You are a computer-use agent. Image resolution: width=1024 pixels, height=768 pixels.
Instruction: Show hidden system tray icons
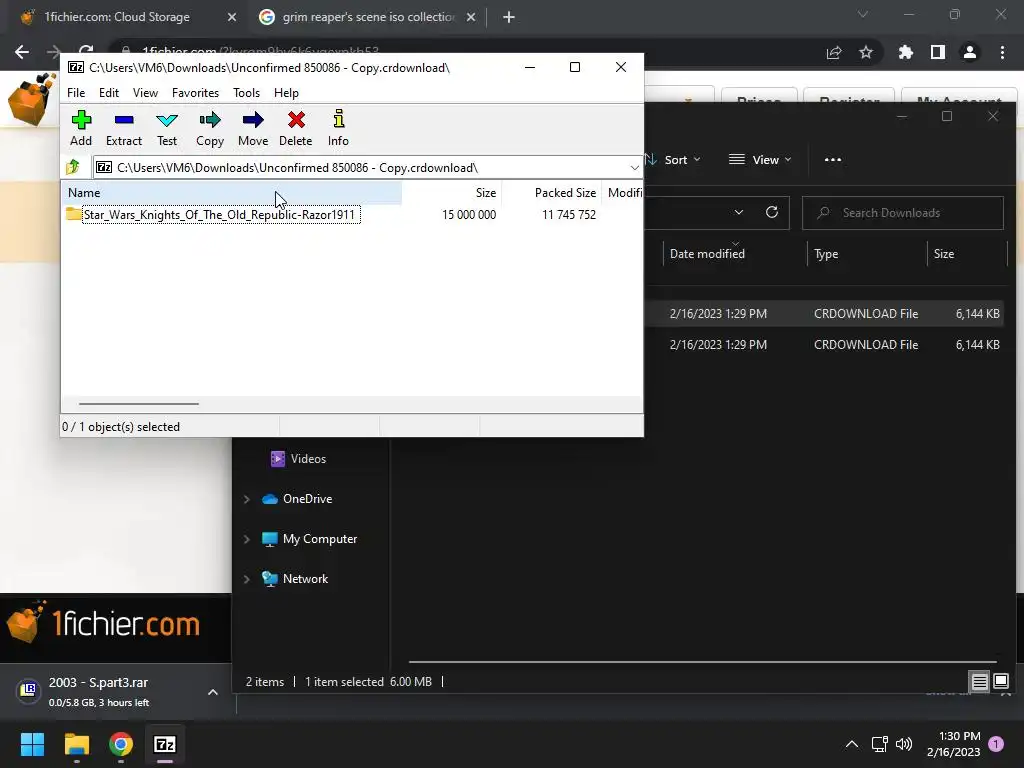point(852,744)
